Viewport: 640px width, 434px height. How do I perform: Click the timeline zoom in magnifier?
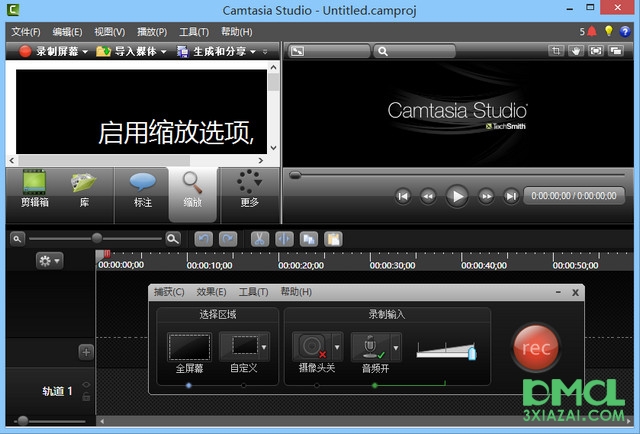(173, 239)
